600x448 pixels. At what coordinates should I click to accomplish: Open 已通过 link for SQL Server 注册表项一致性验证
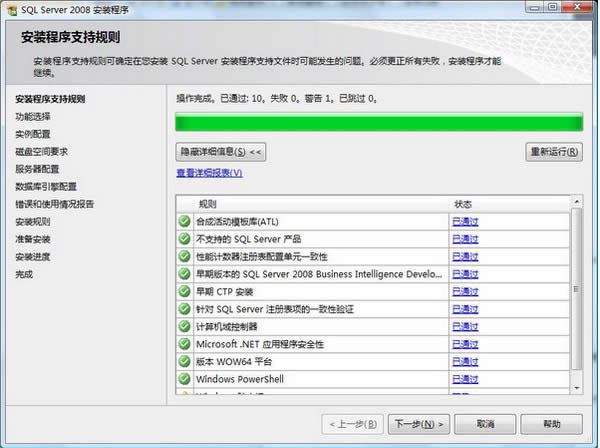click(x=465, y=309)
